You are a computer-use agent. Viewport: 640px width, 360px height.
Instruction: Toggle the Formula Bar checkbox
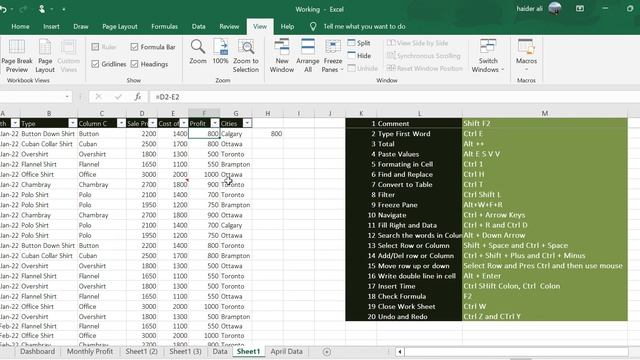[134, 47]
